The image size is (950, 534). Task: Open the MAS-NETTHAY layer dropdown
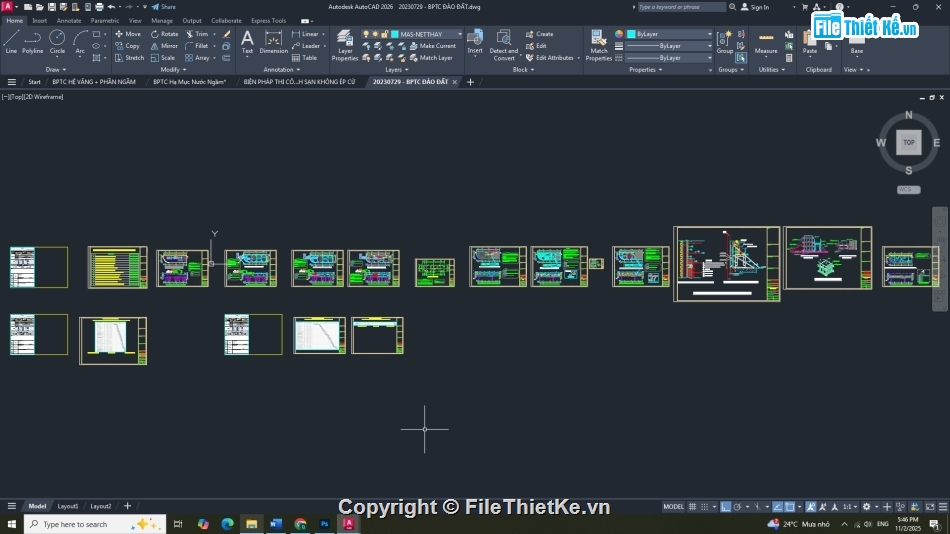[x=431, y=34]
